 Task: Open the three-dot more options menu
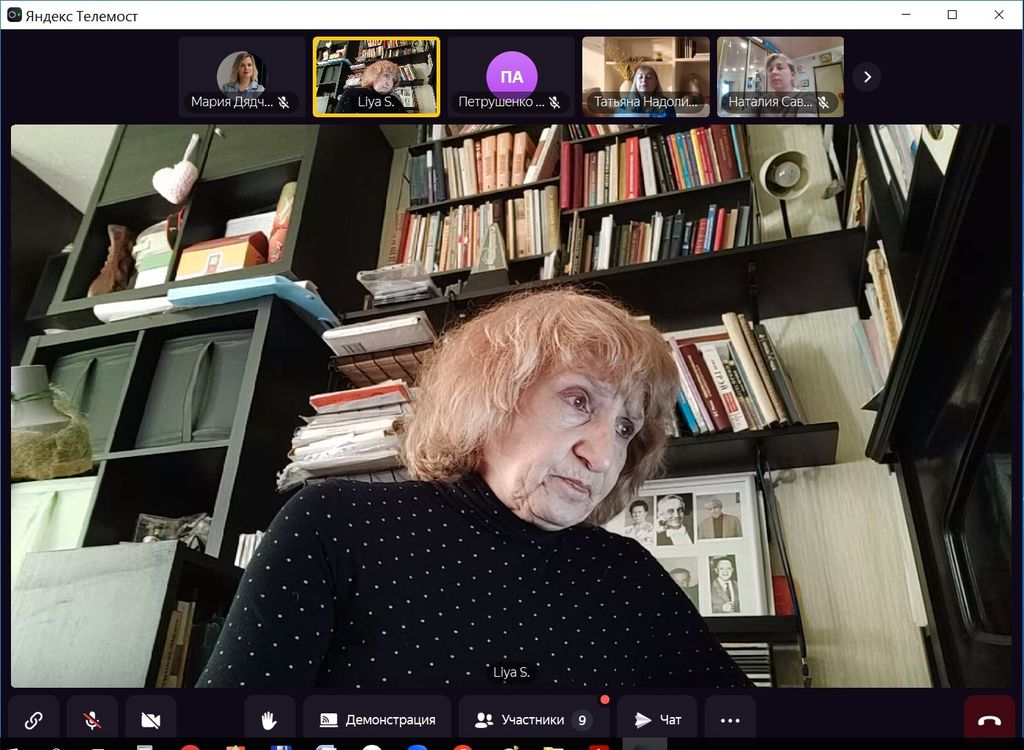730,720
